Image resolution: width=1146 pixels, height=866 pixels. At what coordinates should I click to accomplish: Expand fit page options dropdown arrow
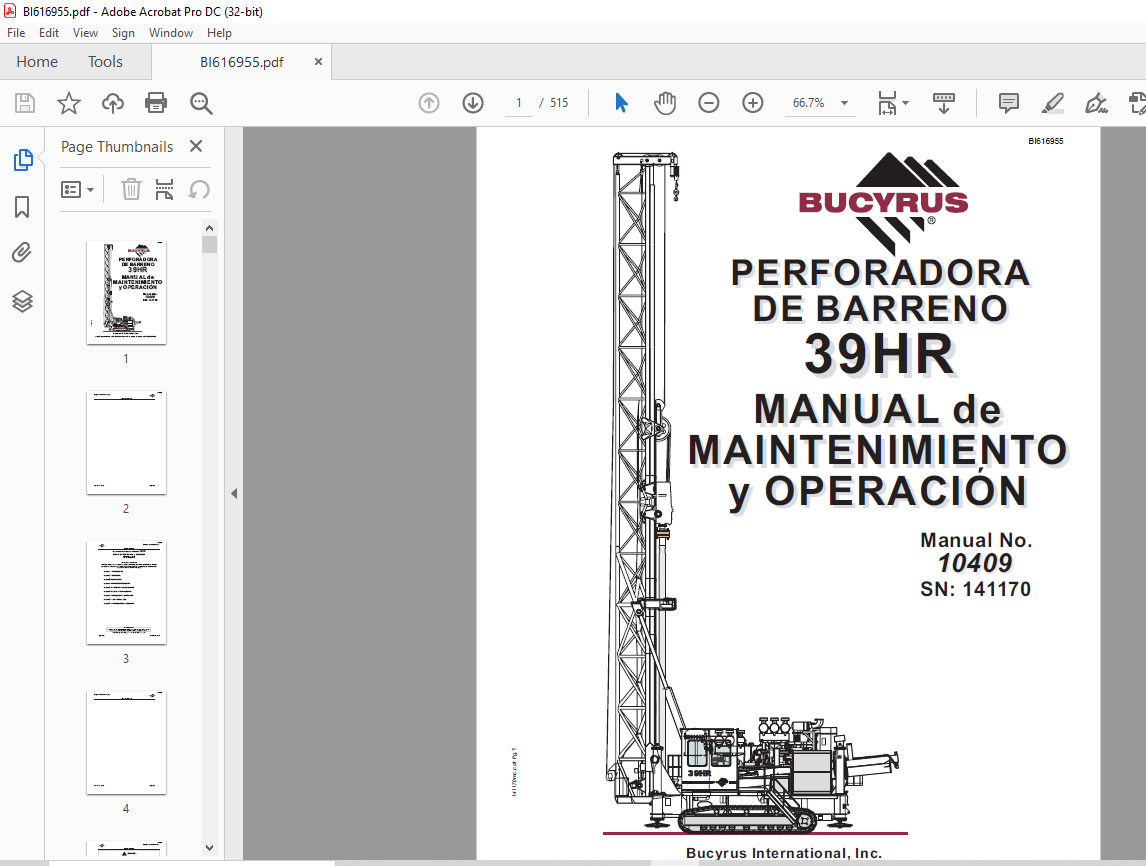[x=906, y=103]
